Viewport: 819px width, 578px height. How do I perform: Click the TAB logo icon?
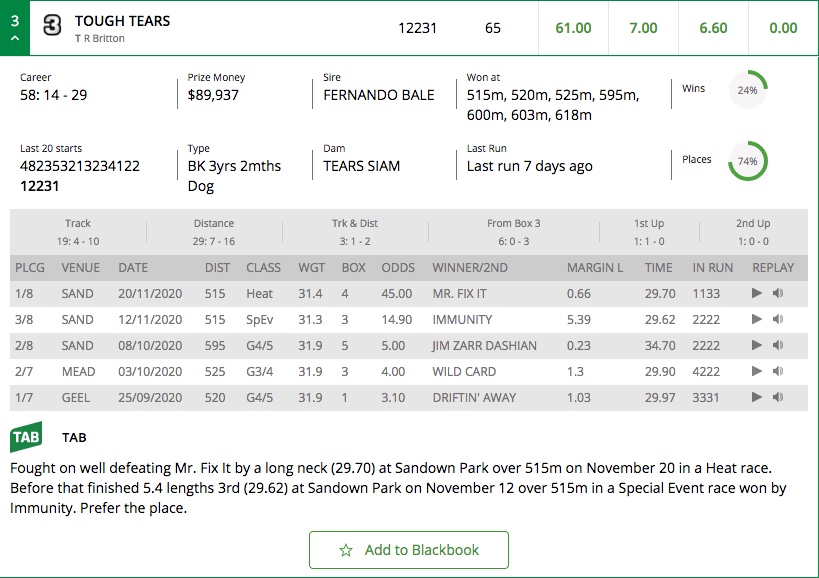(x=26, y=437)
